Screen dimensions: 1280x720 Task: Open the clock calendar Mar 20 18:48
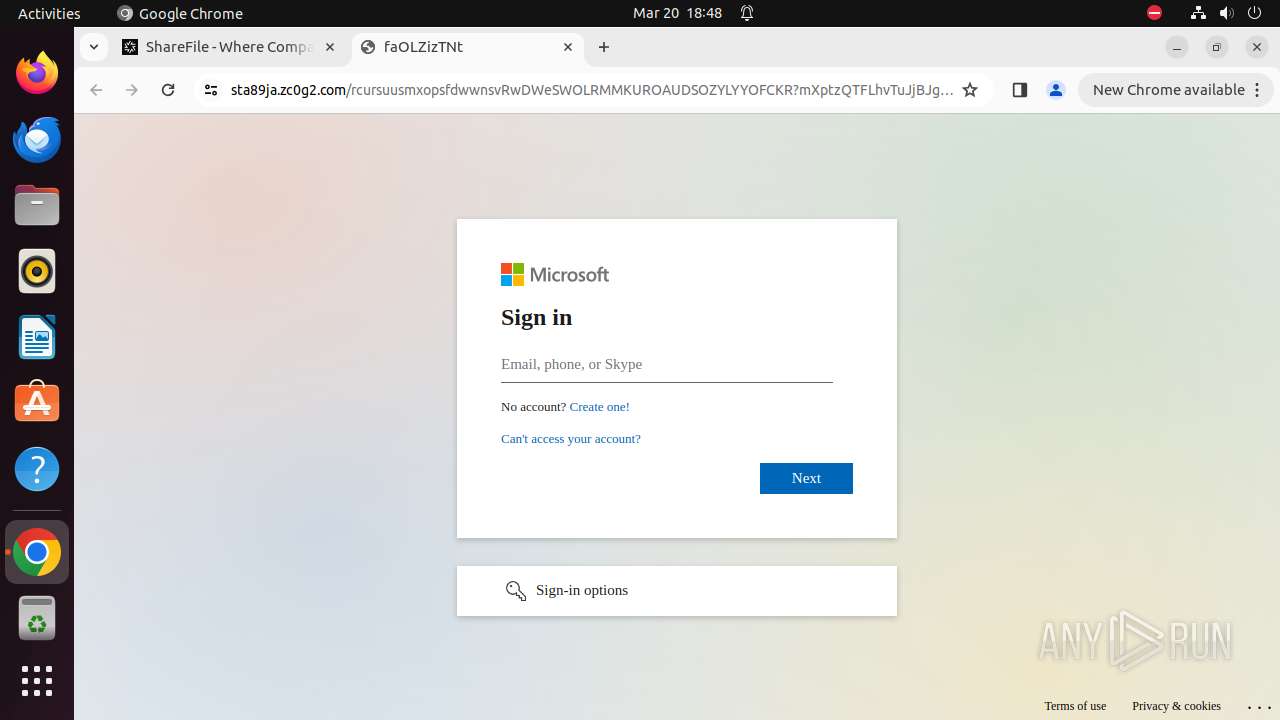[677, 13]
